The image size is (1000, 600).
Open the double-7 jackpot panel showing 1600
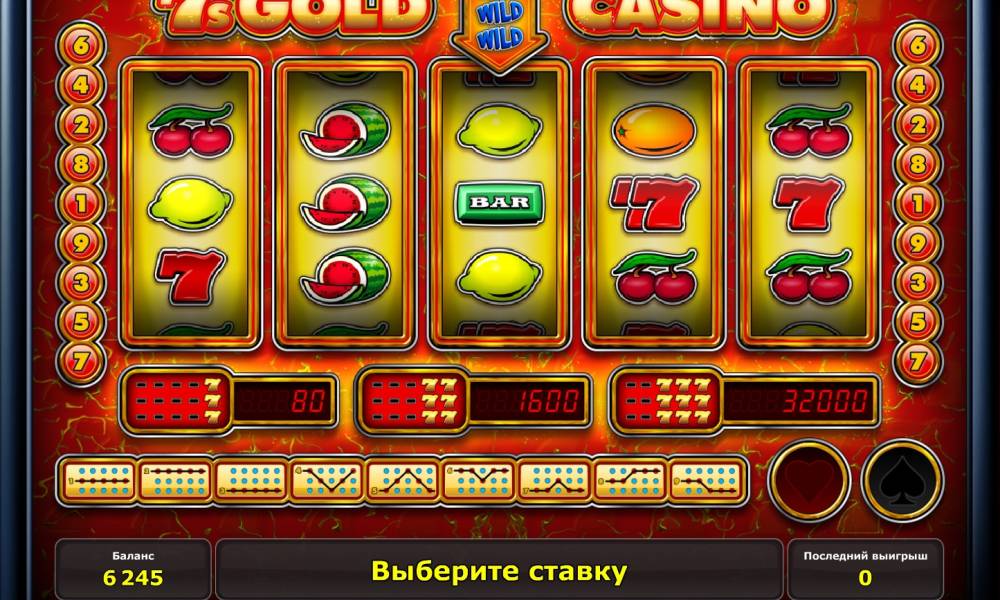(474, 402)
